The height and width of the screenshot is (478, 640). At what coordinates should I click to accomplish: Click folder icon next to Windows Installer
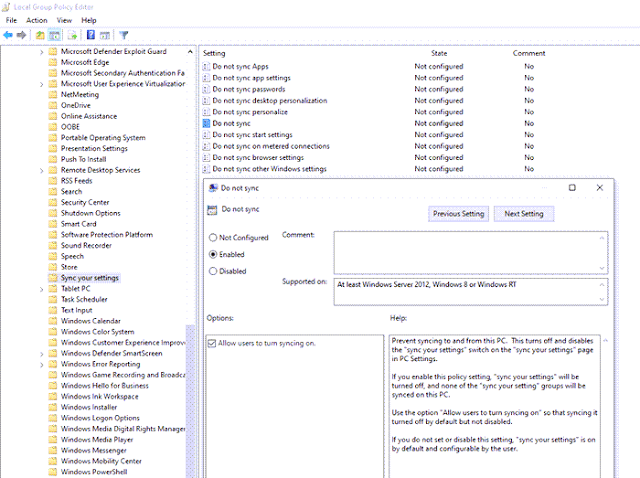53,407
